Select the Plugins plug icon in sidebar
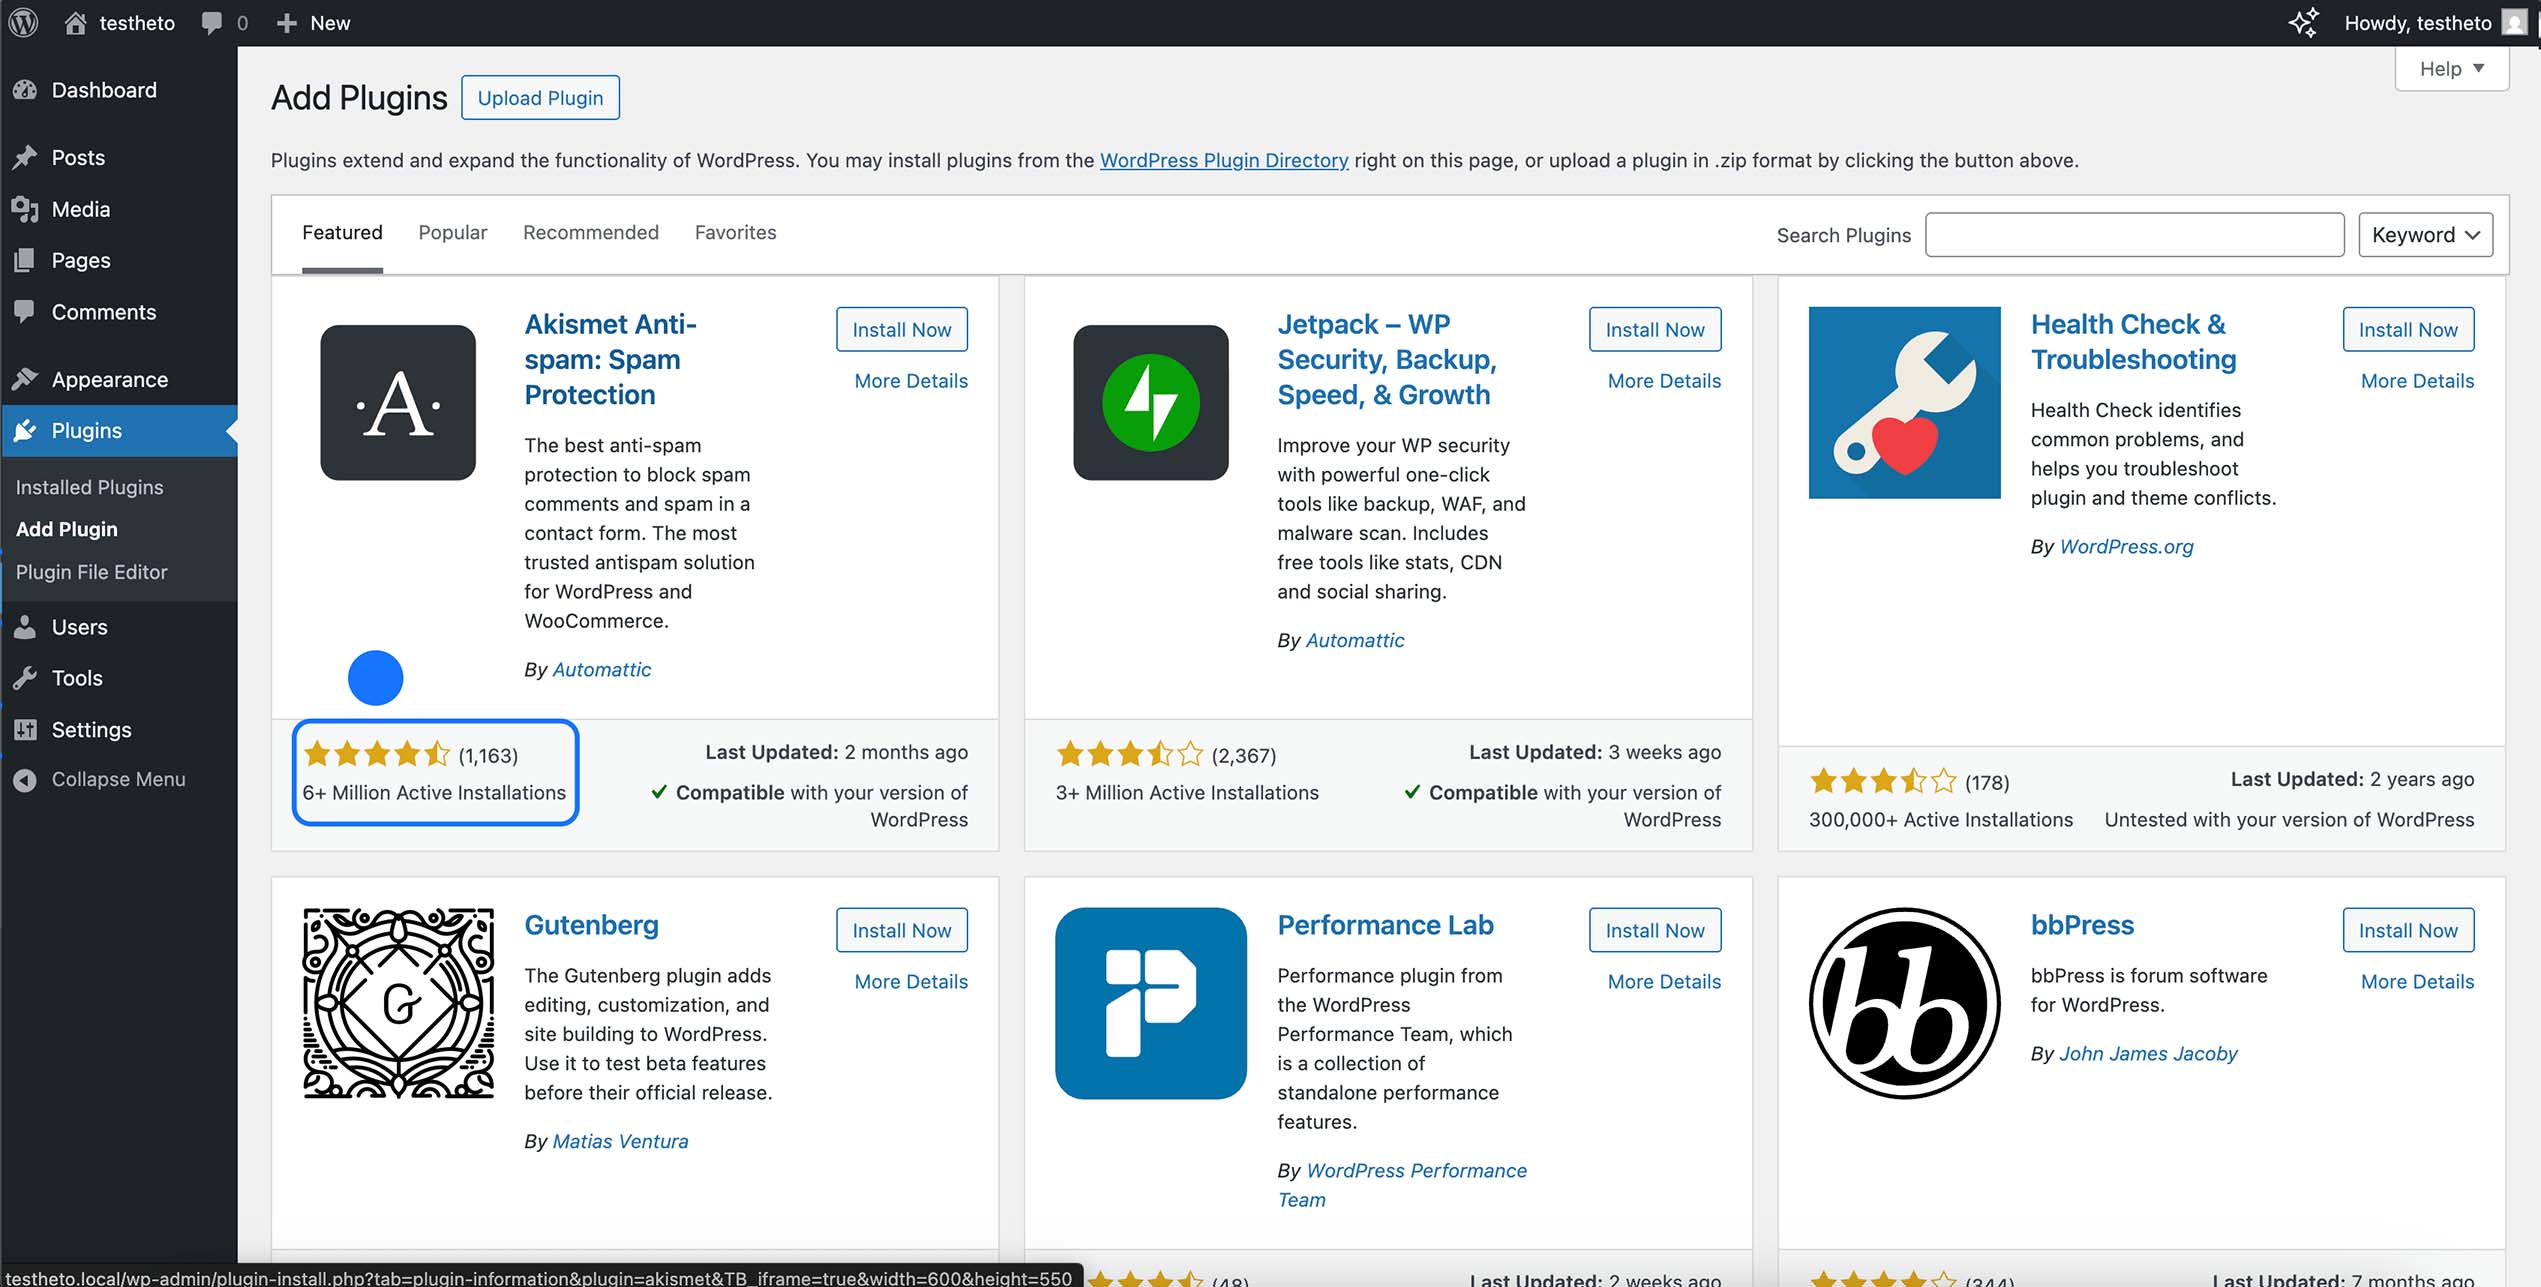 [25, 430]
